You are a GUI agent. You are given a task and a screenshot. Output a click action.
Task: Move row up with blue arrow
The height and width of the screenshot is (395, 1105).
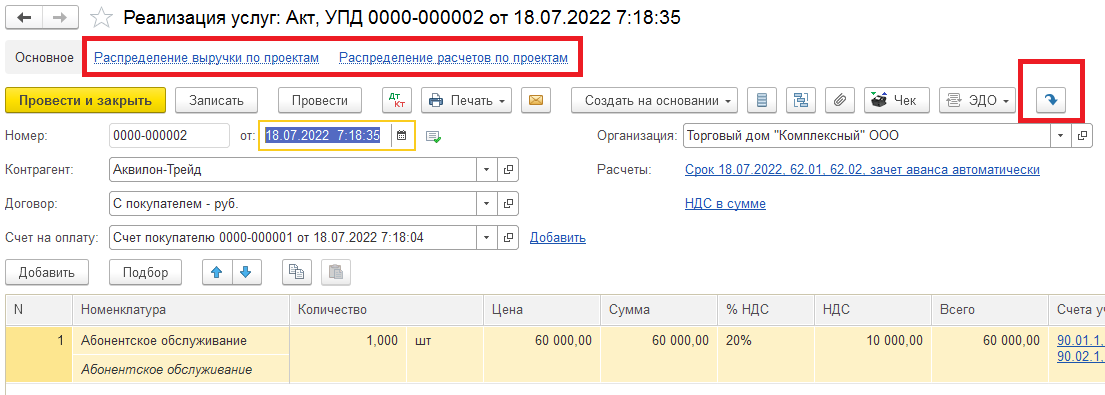tap(217, 272)
